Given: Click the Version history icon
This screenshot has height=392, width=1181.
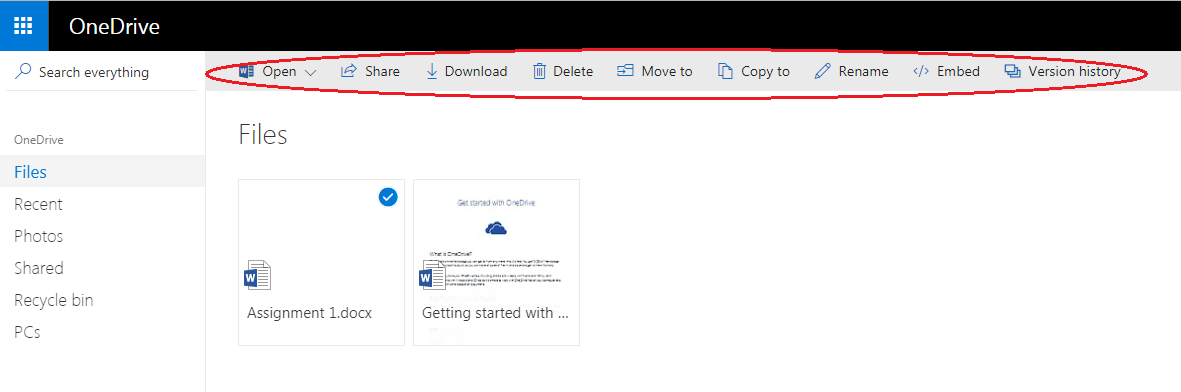Looking at the screenshot, I should [x=1012, y=72].
